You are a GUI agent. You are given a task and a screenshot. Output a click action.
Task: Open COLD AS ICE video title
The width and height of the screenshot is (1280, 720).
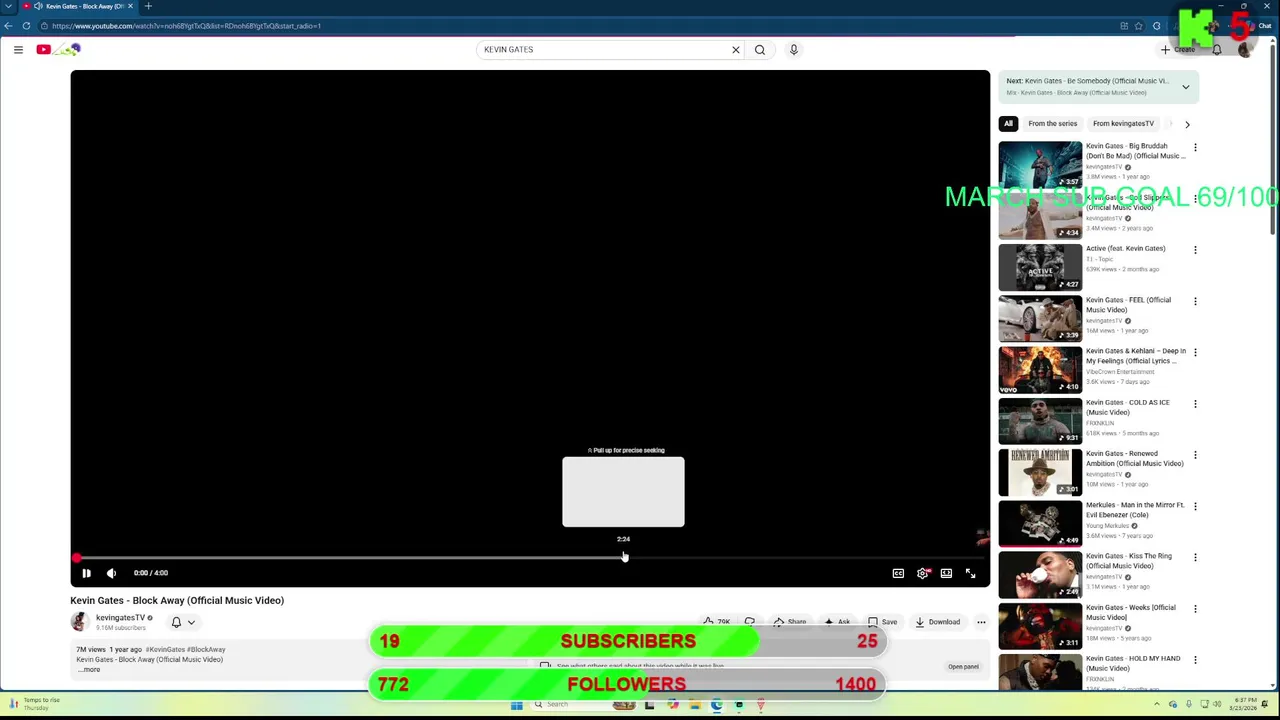[x=1128, y=407]
